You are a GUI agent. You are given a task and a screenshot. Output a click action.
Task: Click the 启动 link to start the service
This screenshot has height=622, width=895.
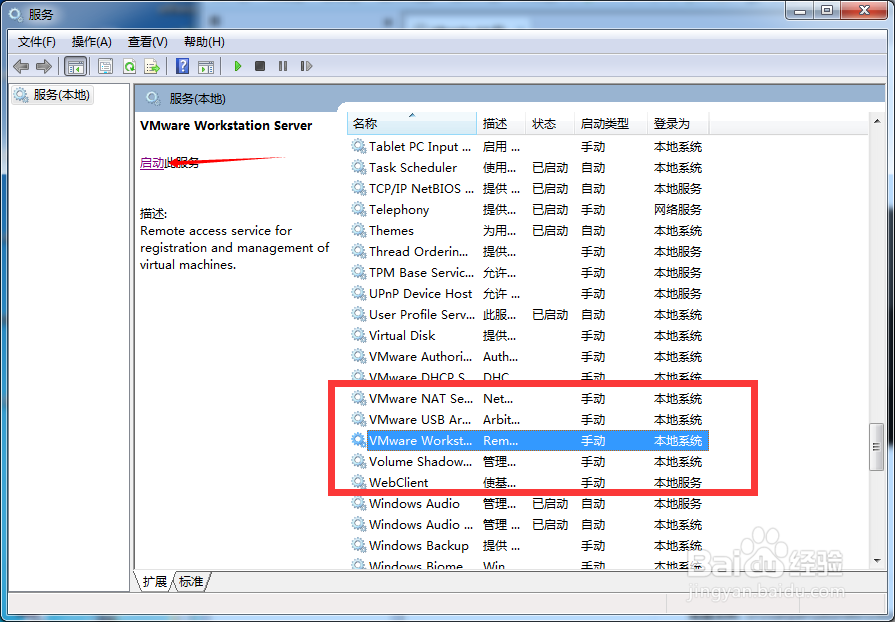152,163
